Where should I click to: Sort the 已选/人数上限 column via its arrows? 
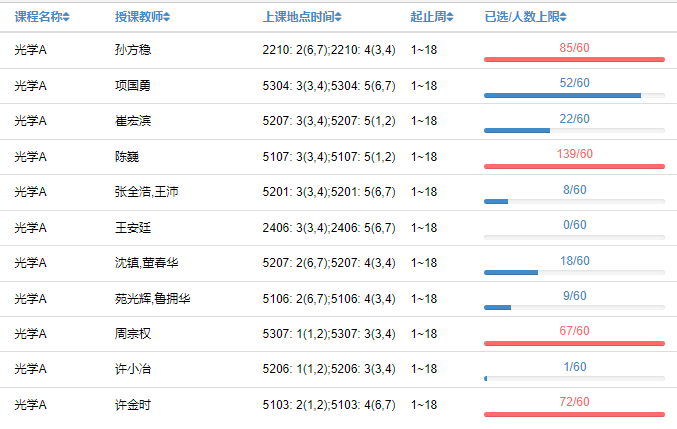[x=563, y=17]
